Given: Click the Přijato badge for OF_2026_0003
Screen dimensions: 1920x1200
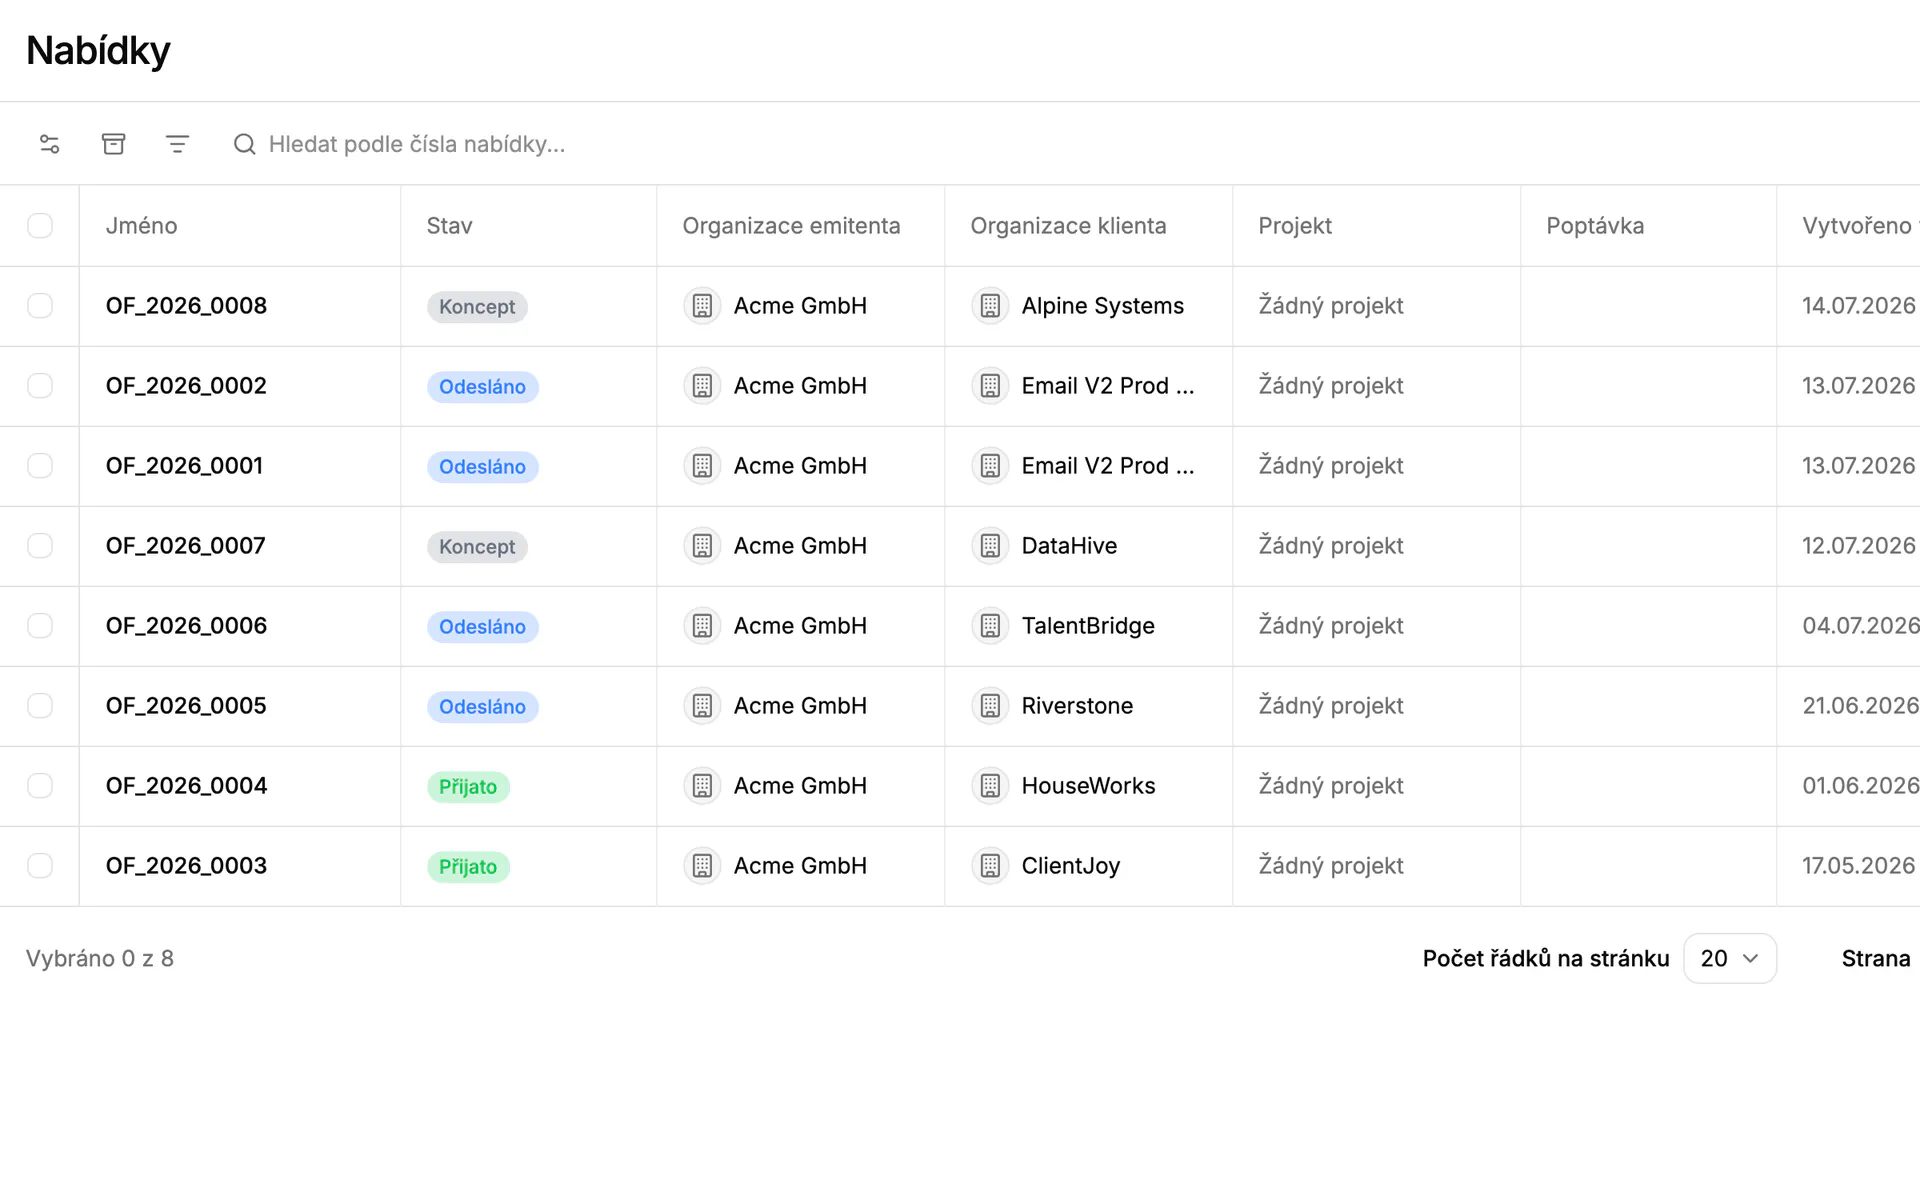Looking at the screenshot, I should pos(468,867).
